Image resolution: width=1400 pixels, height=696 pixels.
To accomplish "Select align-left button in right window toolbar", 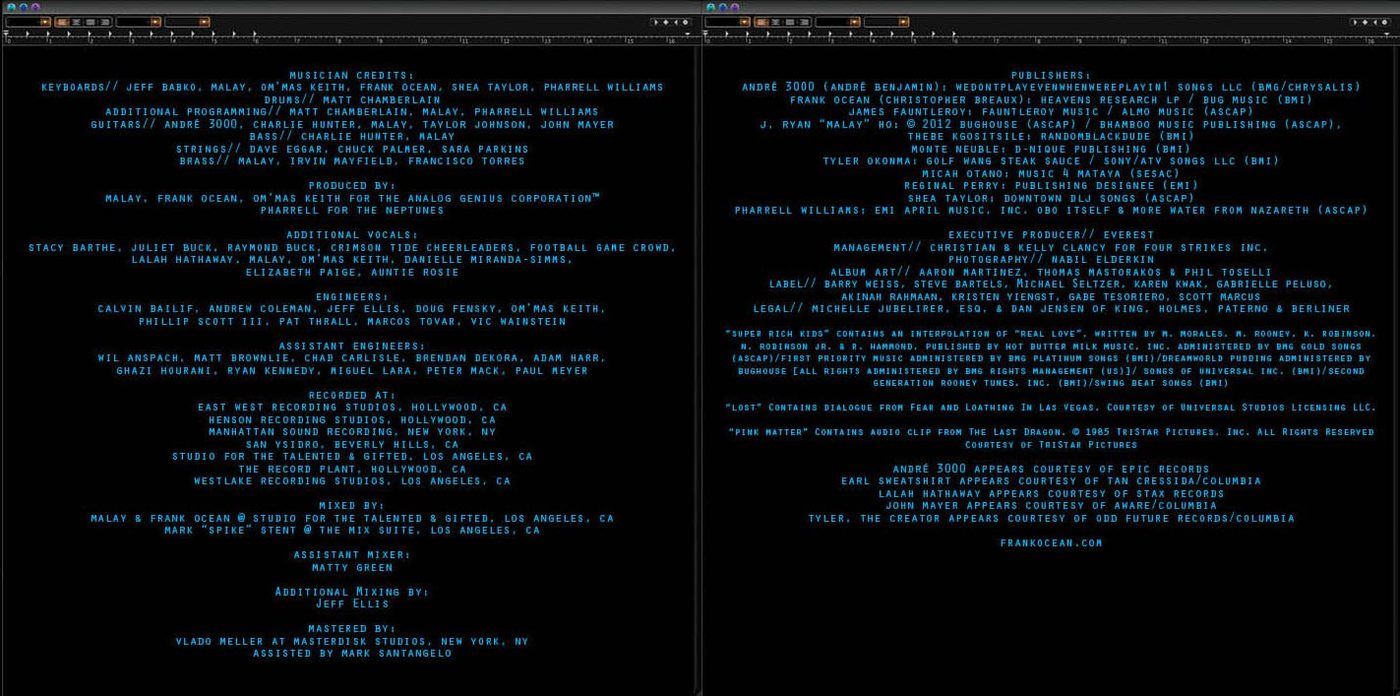I will point(761,22).
